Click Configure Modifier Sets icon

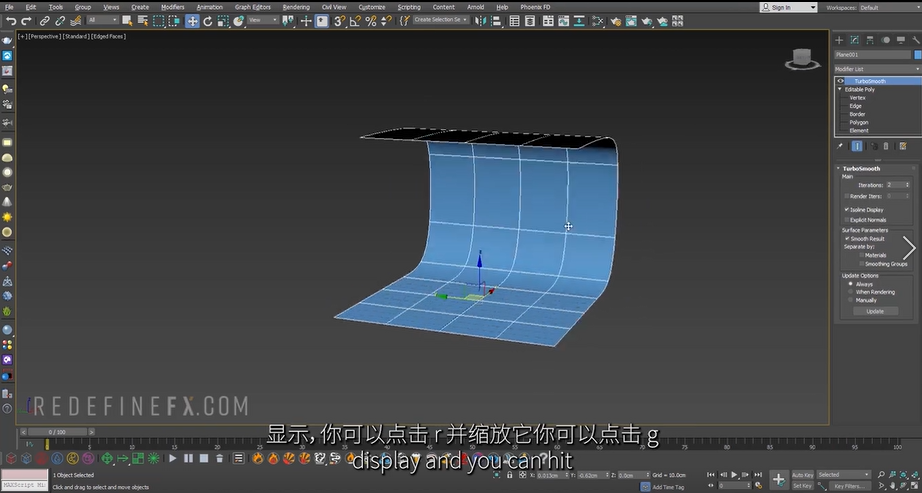pyautogui.click(x=903, y=146)
